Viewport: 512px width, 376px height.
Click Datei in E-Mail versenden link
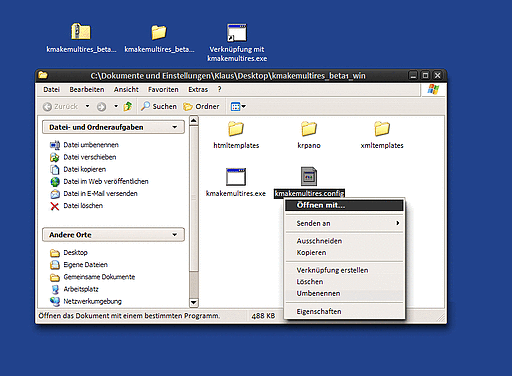100,194
